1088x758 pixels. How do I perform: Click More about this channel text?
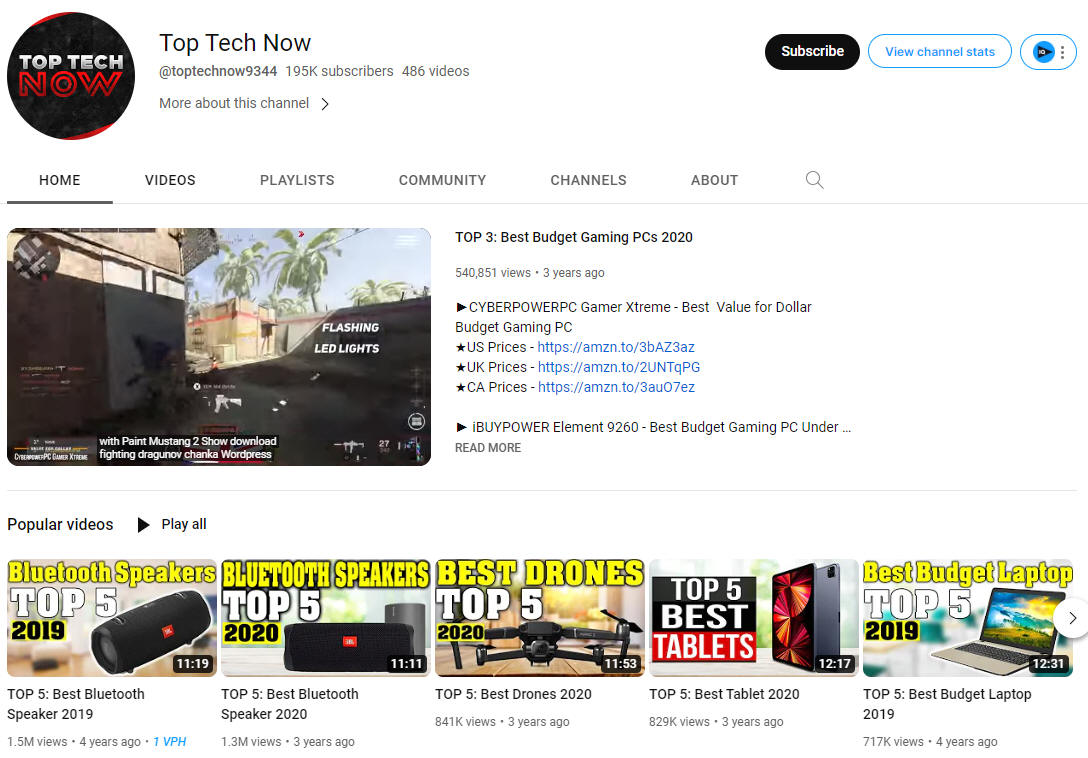coord(234,103)
